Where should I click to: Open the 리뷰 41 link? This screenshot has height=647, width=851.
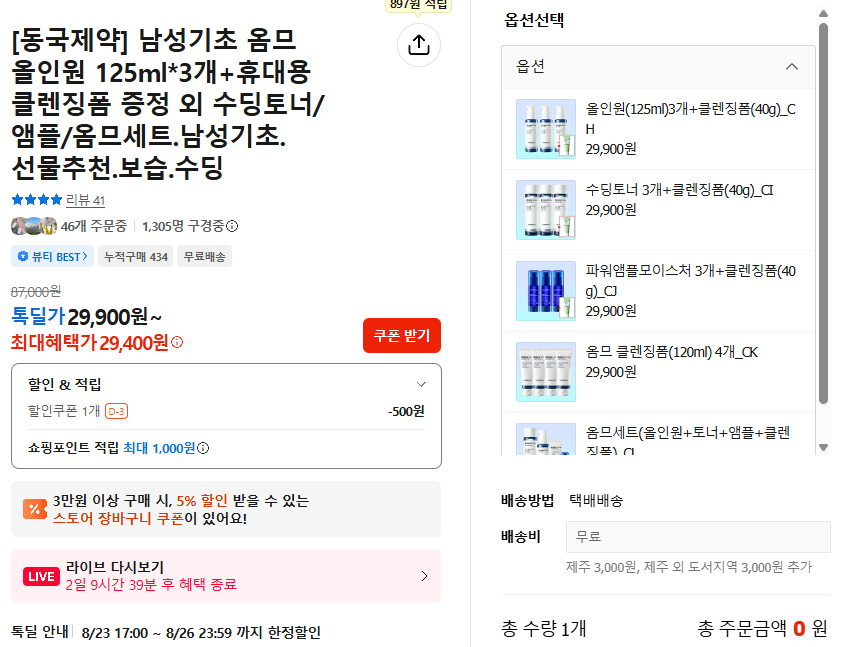click(x=85, y=200)
